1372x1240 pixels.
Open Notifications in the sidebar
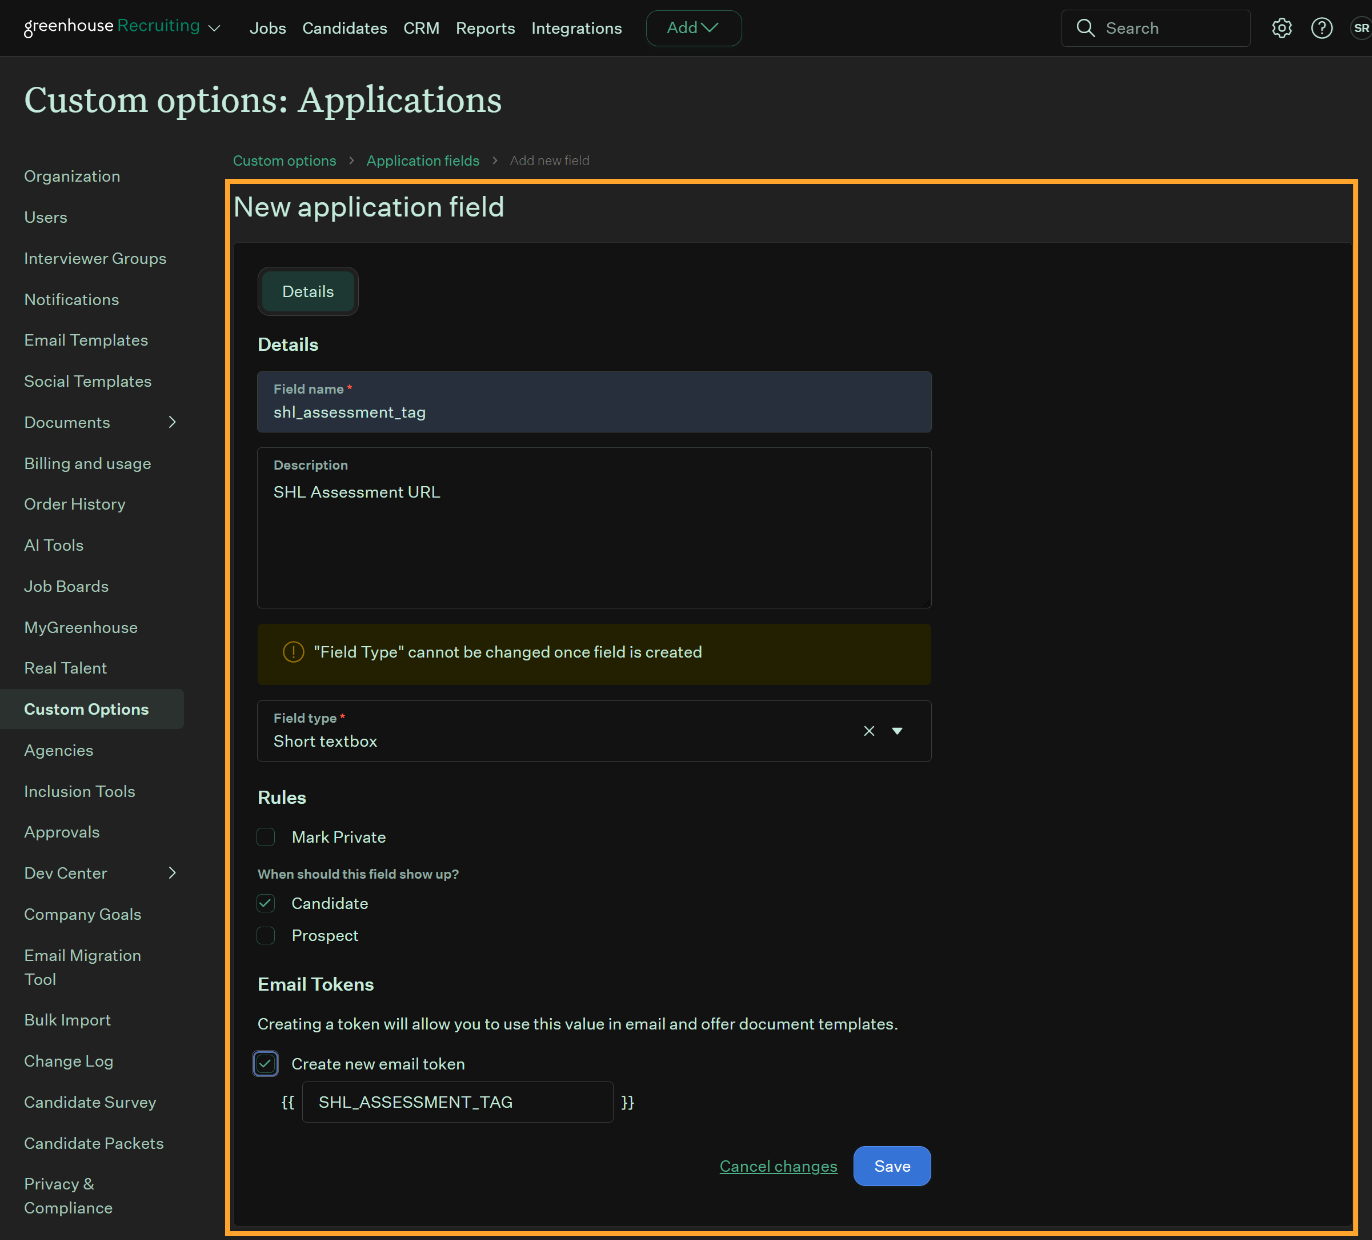(x=71, y=299)
